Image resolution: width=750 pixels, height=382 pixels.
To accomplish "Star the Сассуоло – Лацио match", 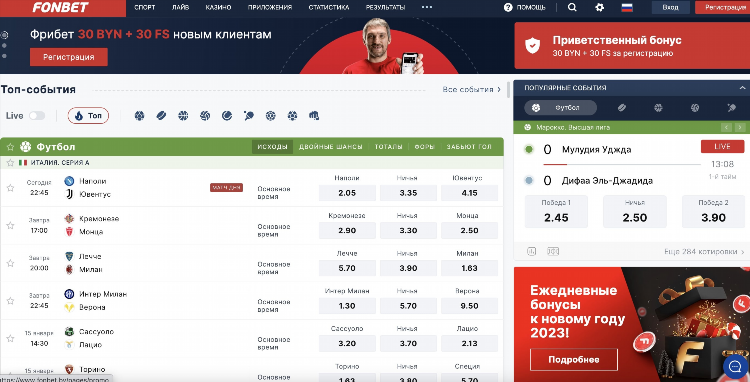I will (10, 338).
